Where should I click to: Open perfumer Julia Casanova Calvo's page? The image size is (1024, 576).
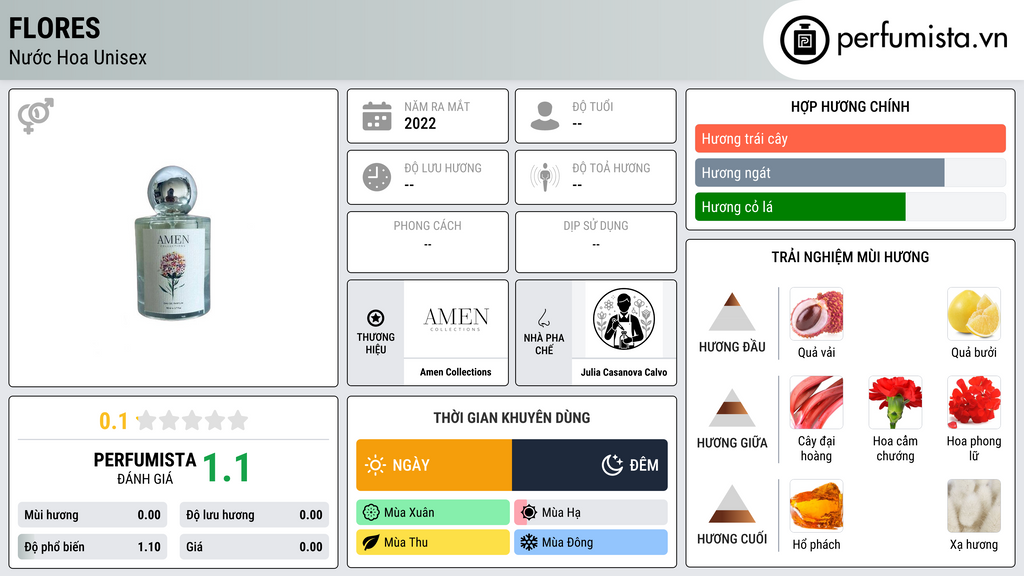(x=624, y=372)
